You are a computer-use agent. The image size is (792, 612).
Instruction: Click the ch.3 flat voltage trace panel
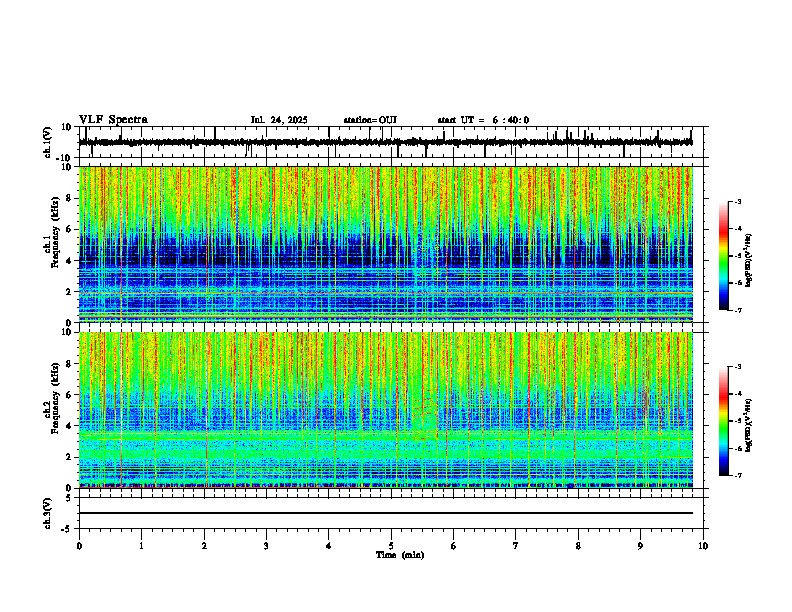tap(391, 513)
